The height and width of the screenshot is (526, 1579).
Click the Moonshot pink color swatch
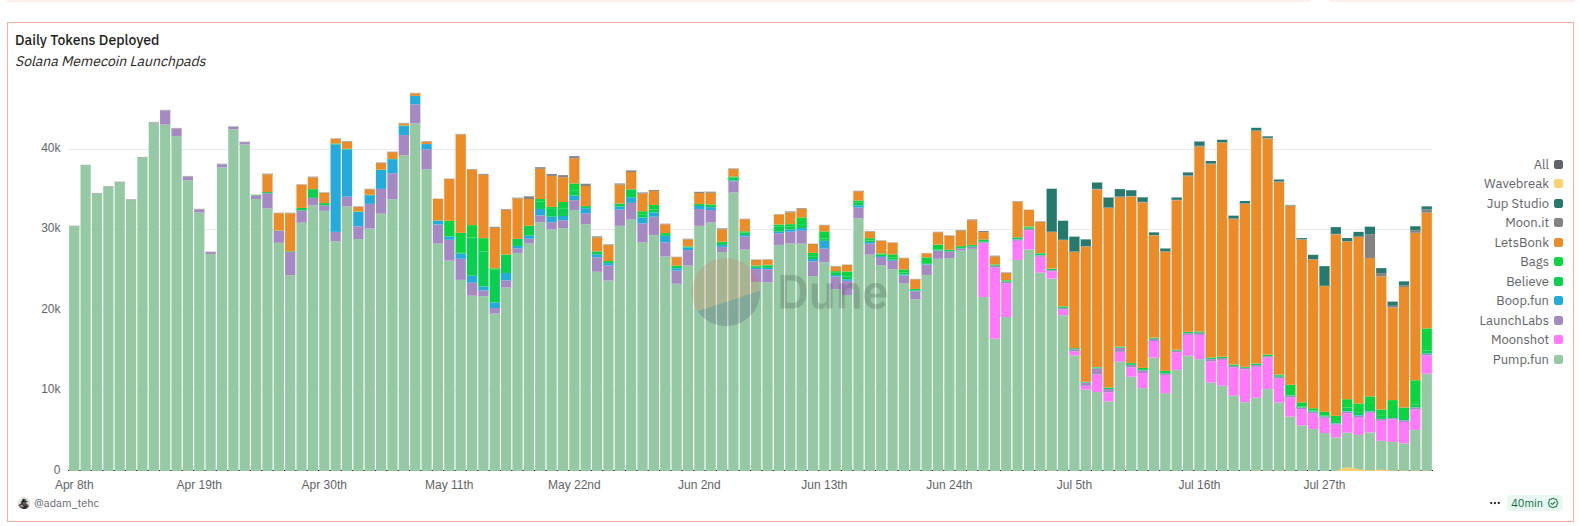tap(1558, 340)
